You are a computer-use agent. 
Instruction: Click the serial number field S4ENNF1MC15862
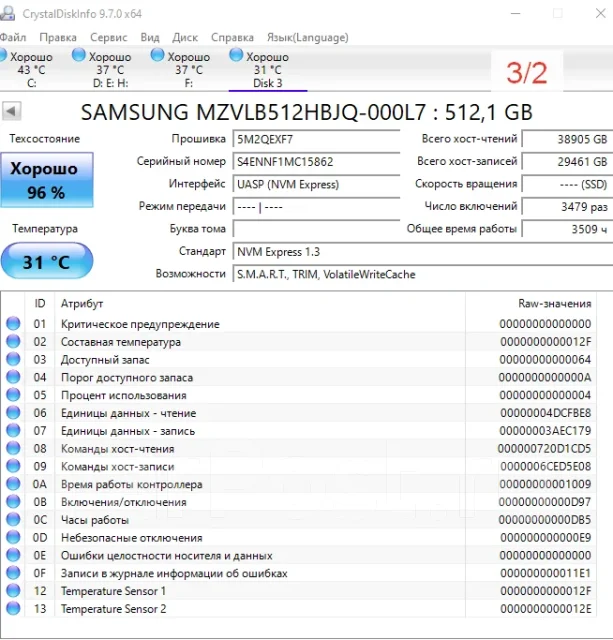pyautogui.click(x=316, y=162)
